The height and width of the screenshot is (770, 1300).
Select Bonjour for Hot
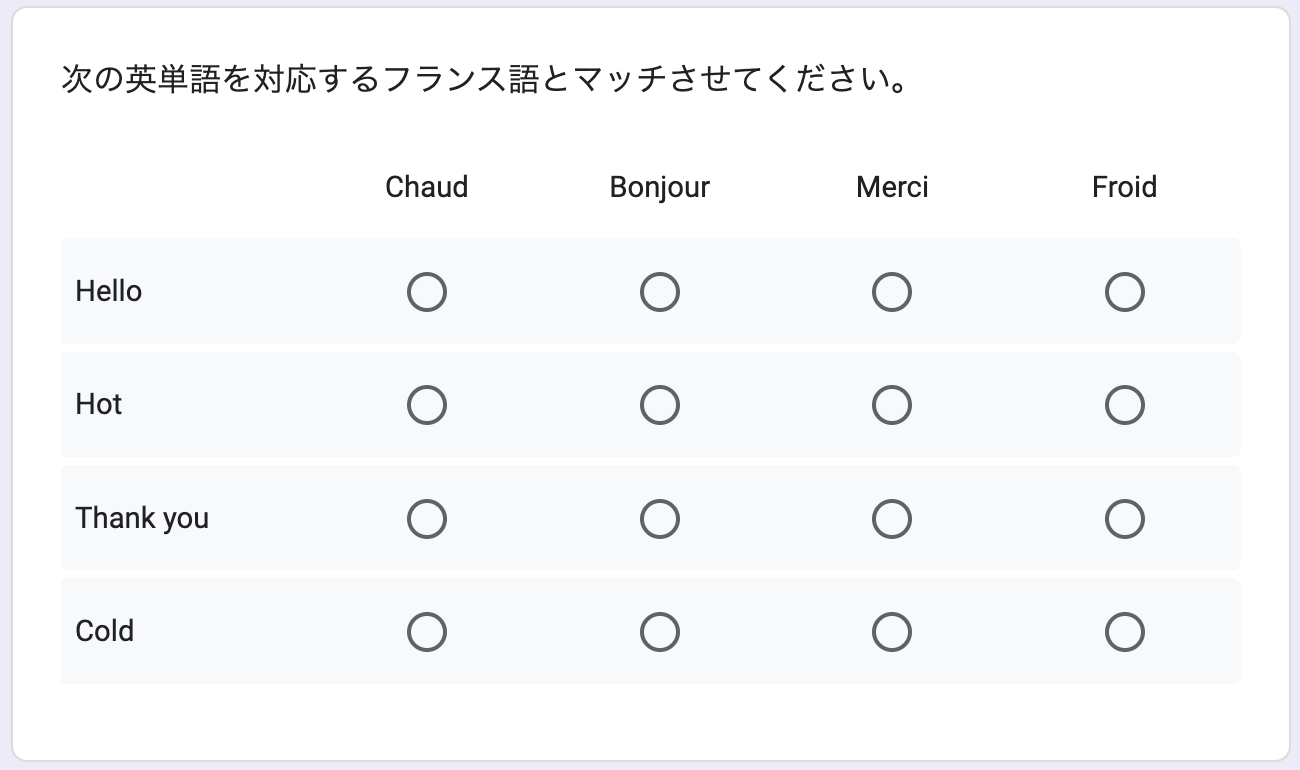click(660, 405)
